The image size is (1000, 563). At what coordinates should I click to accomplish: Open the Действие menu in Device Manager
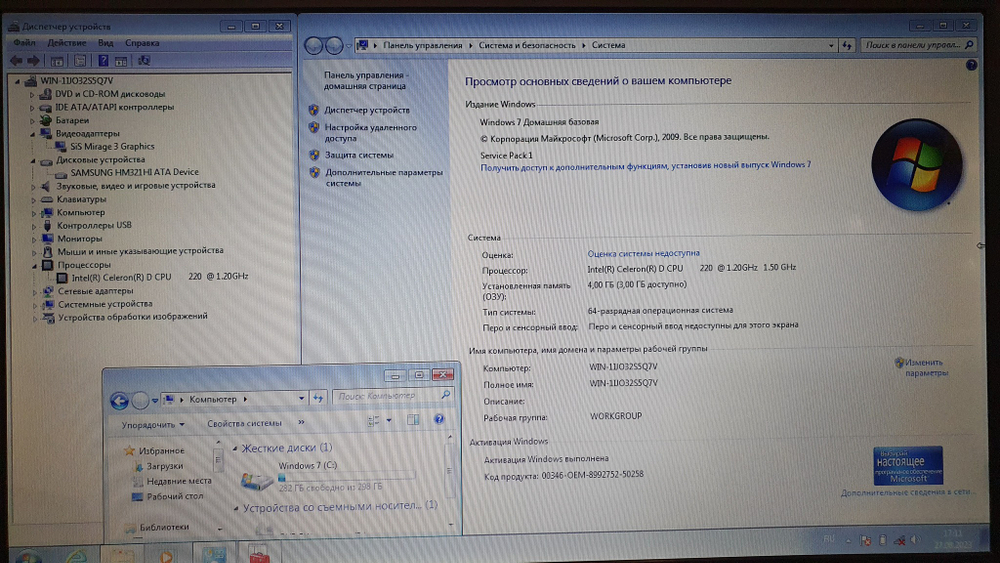click(66, 43)
